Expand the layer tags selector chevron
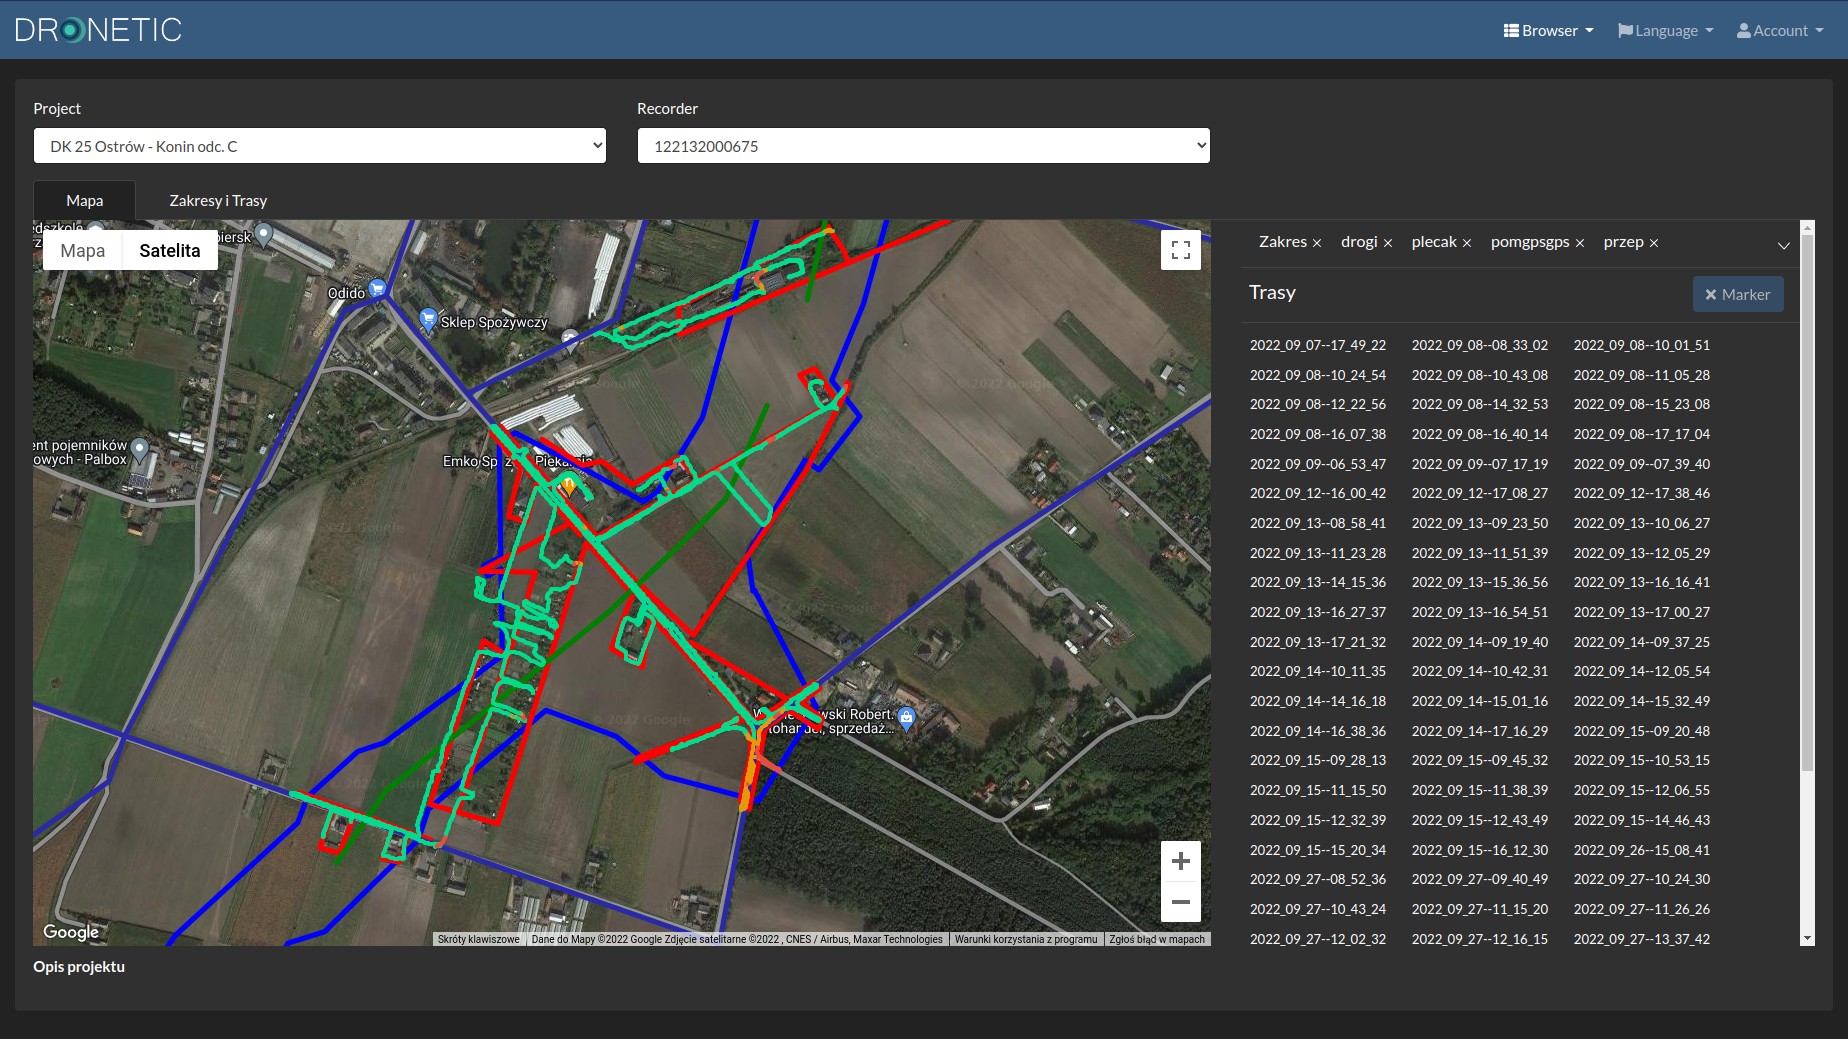This screenshot has height=1039, width=1848. (x=1783, y=246)
